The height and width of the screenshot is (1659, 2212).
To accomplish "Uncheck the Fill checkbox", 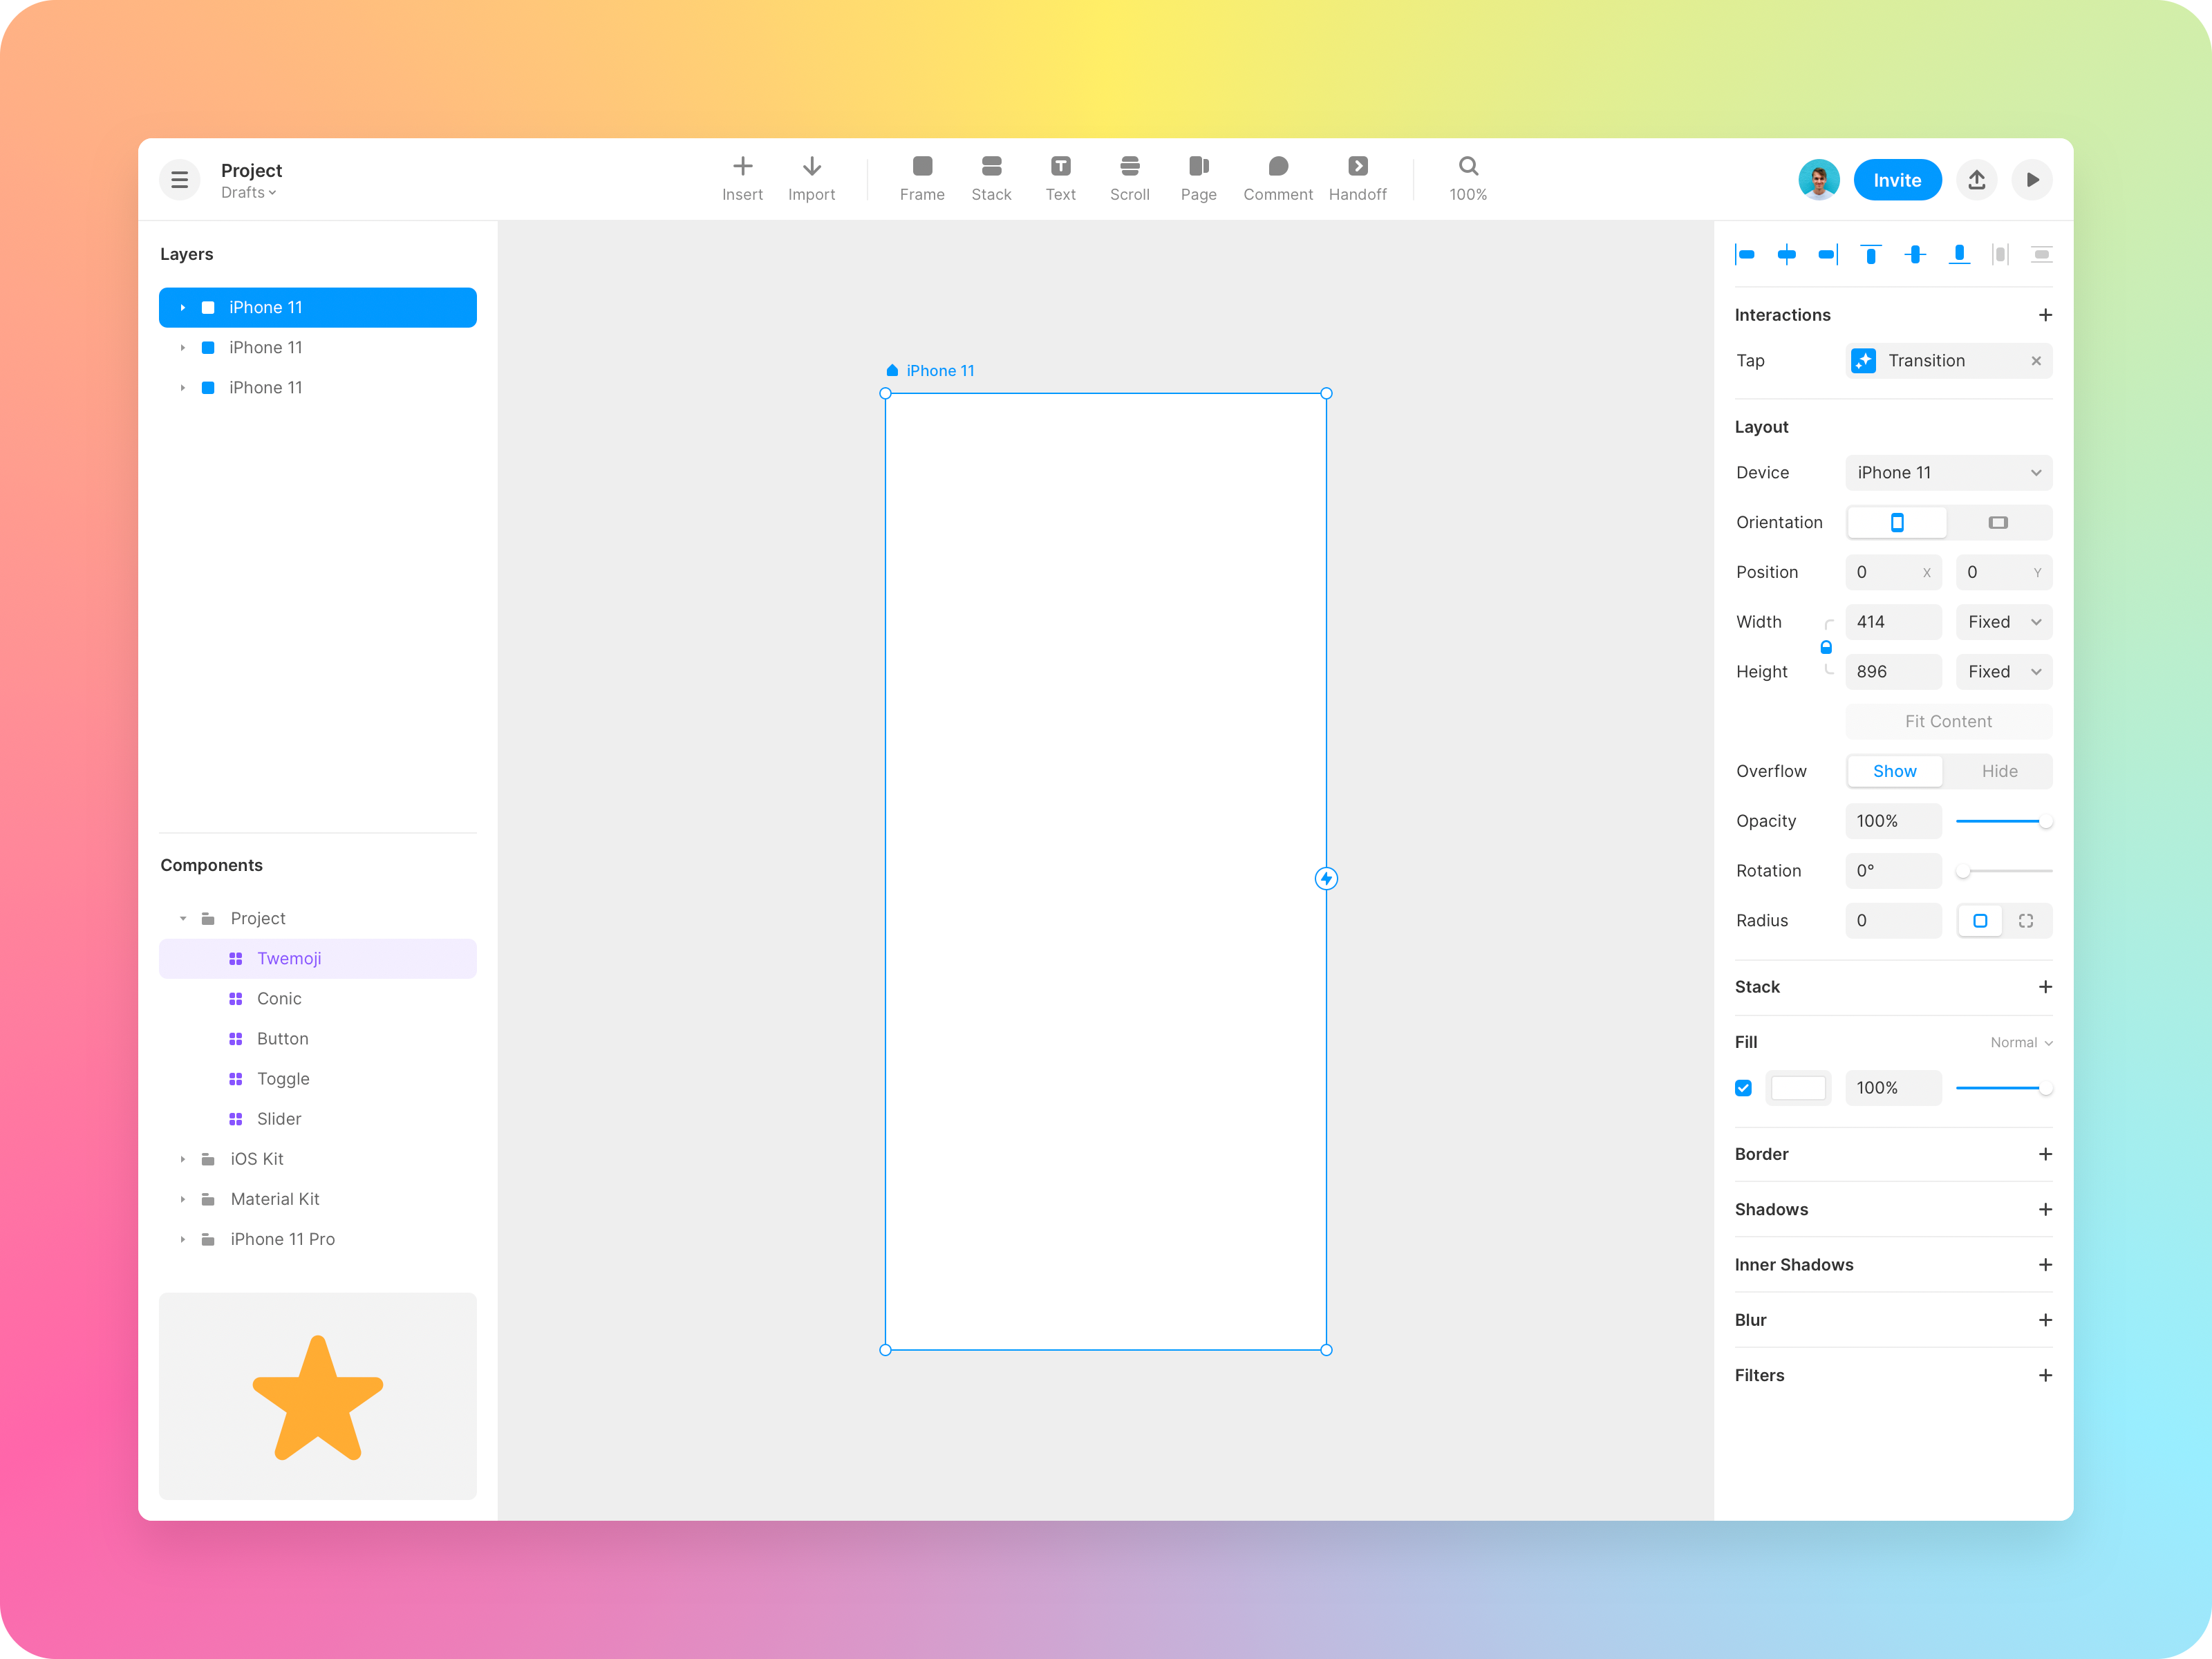I will pyautogui.click(x=1743, y=1088).
